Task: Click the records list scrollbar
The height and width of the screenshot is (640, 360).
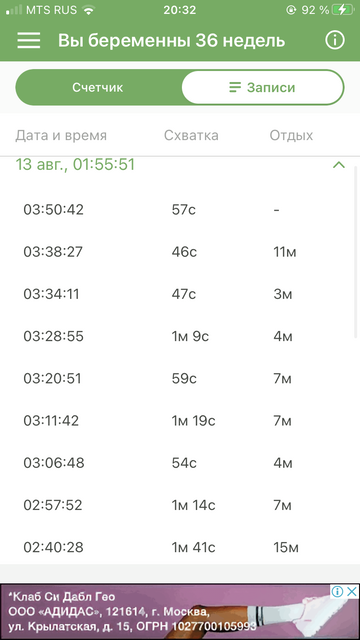Action: [x=357, y=251]
